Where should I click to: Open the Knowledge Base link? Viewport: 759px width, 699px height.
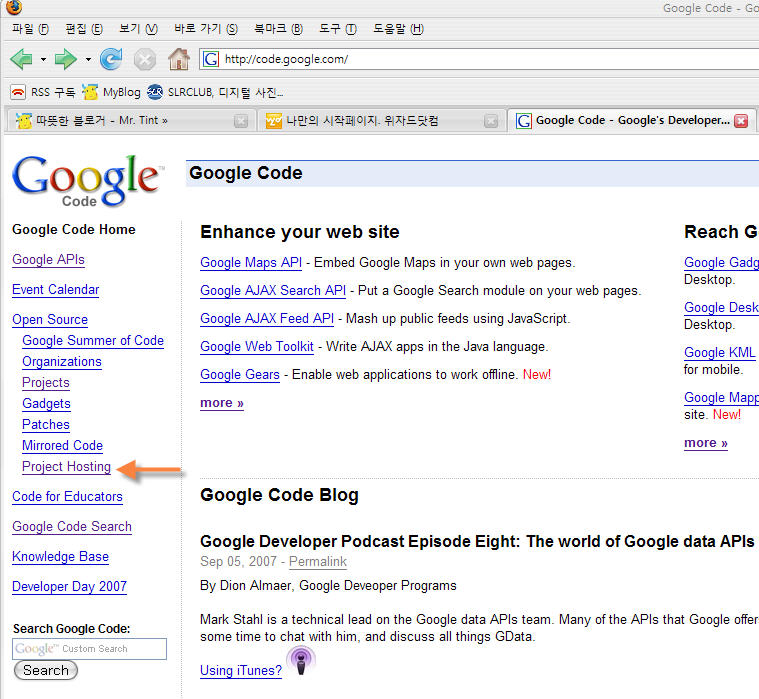click(x=61, y=557)
